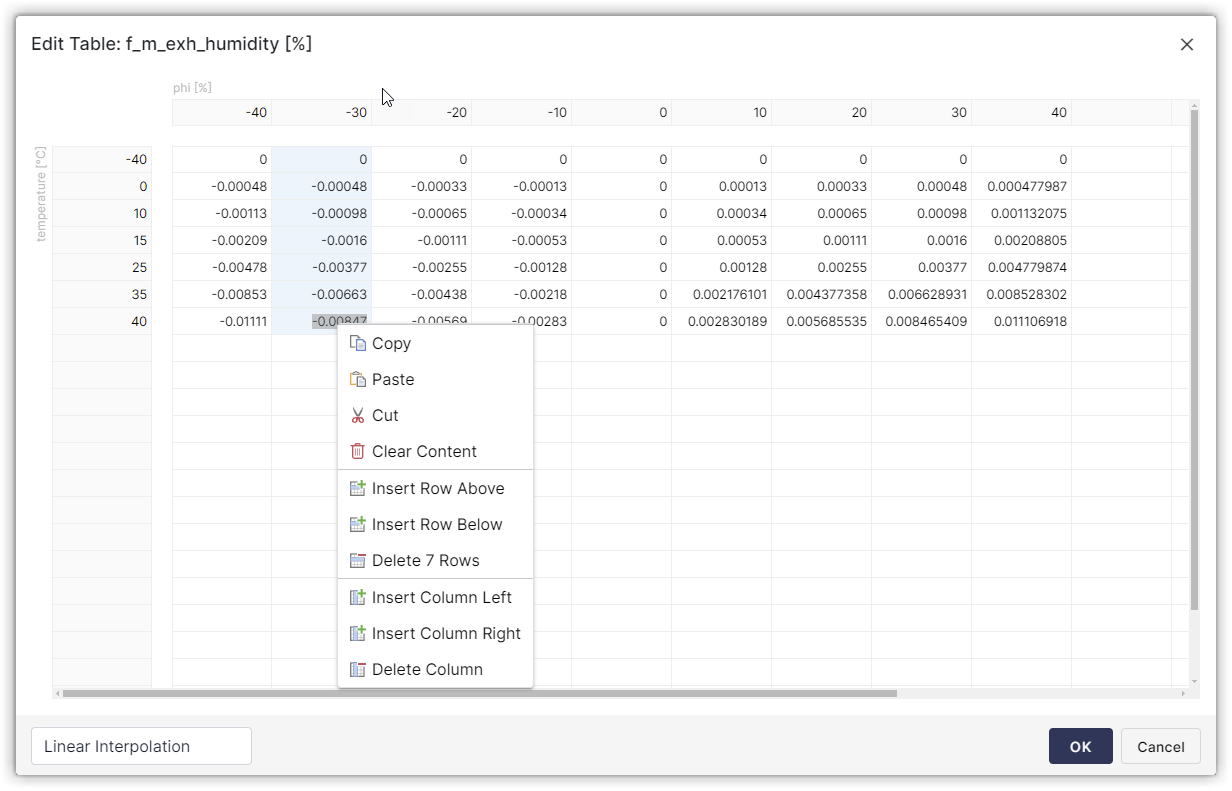Click the Insert Column Right icon
This screenshot has height=791, width=1232.
(x=358, y=633)
